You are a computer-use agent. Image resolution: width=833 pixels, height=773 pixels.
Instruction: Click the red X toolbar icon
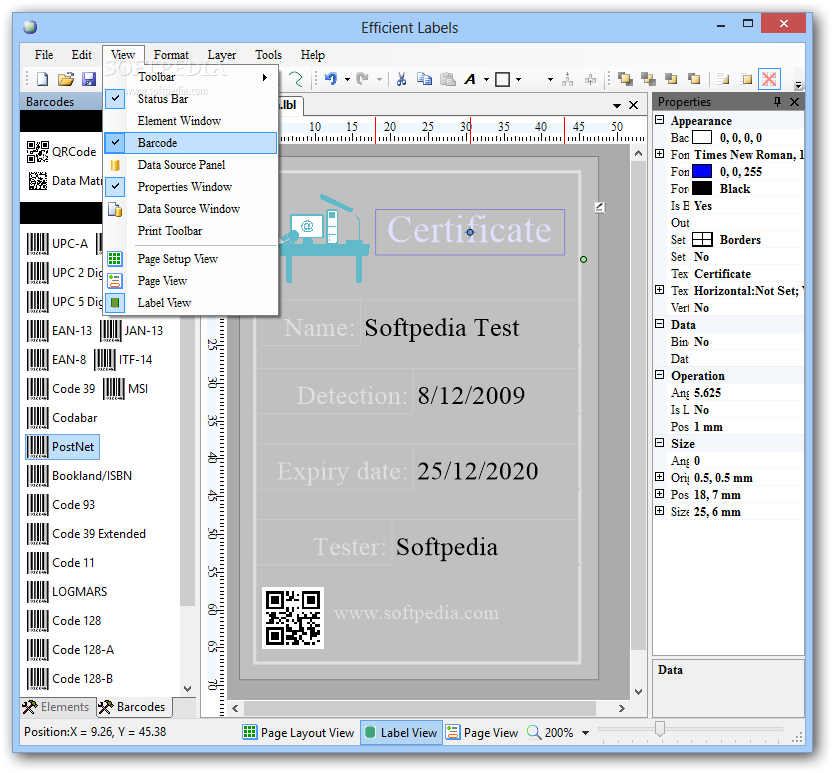pos(769,80)
